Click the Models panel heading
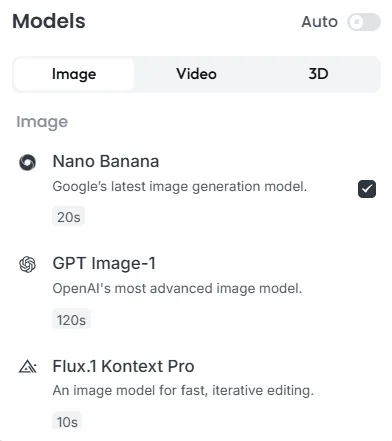The height and width of the screenshot is (441, 392). [49, 21]
